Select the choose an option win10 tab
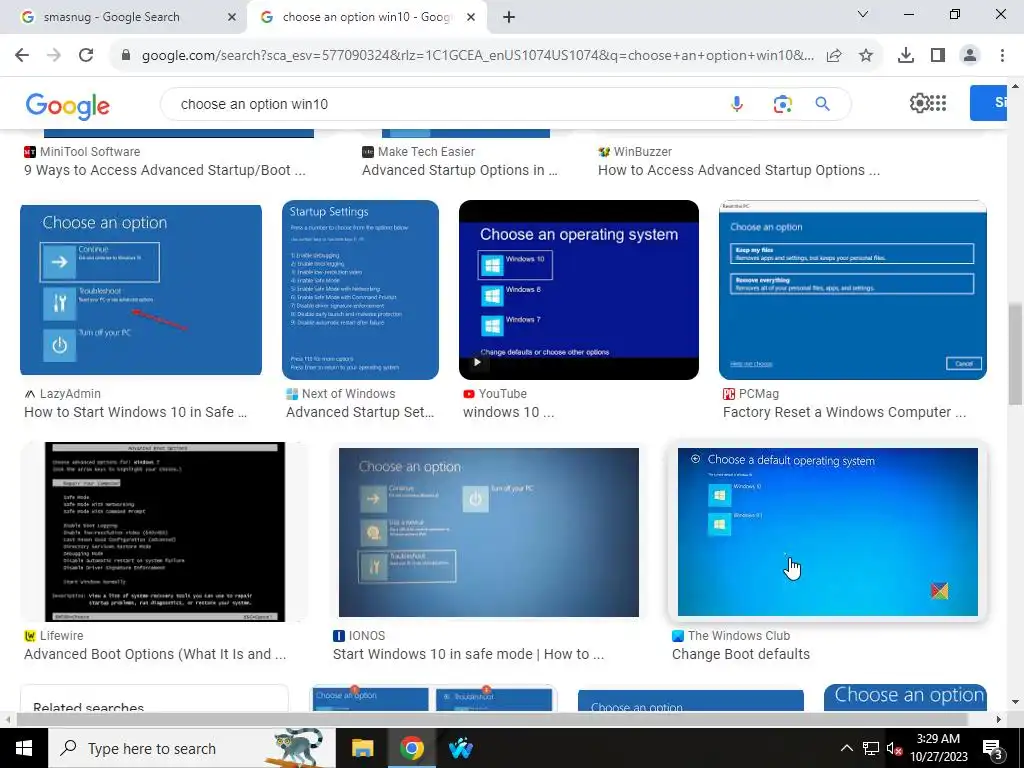 [x=366, y=17]
